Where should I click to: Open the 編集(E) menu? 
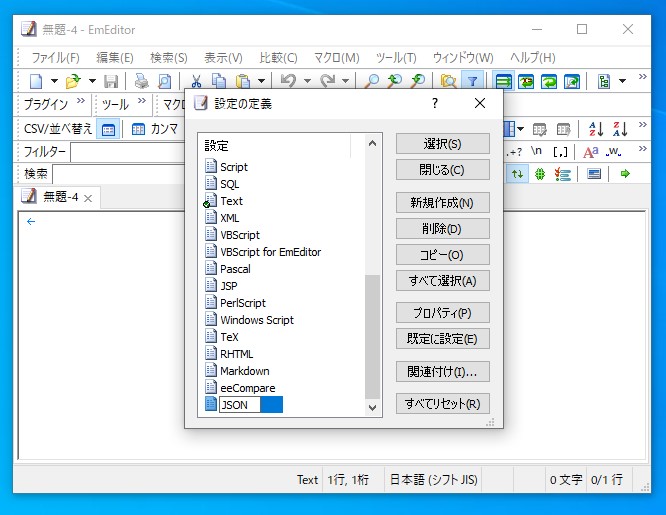tap(115, 57)
